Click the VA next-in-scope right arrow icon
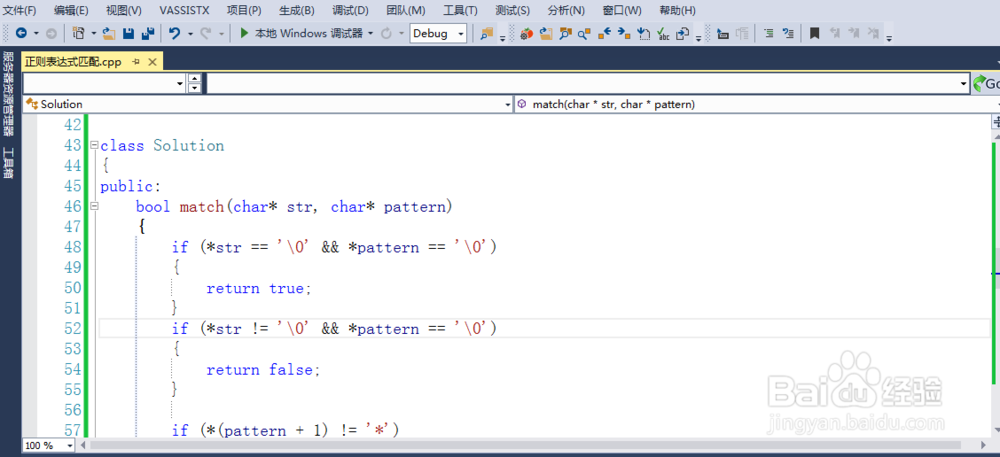This screenshot has height=457, width=1000. 624,34
